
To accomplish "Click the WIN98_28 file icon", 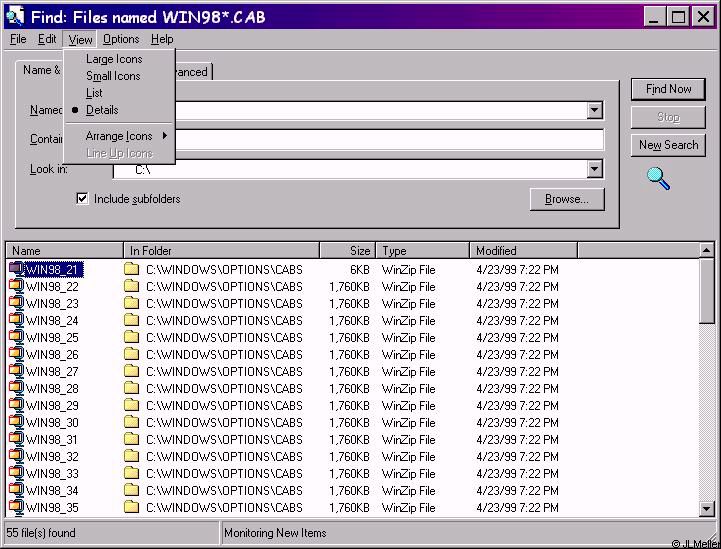I will [16, 388].
